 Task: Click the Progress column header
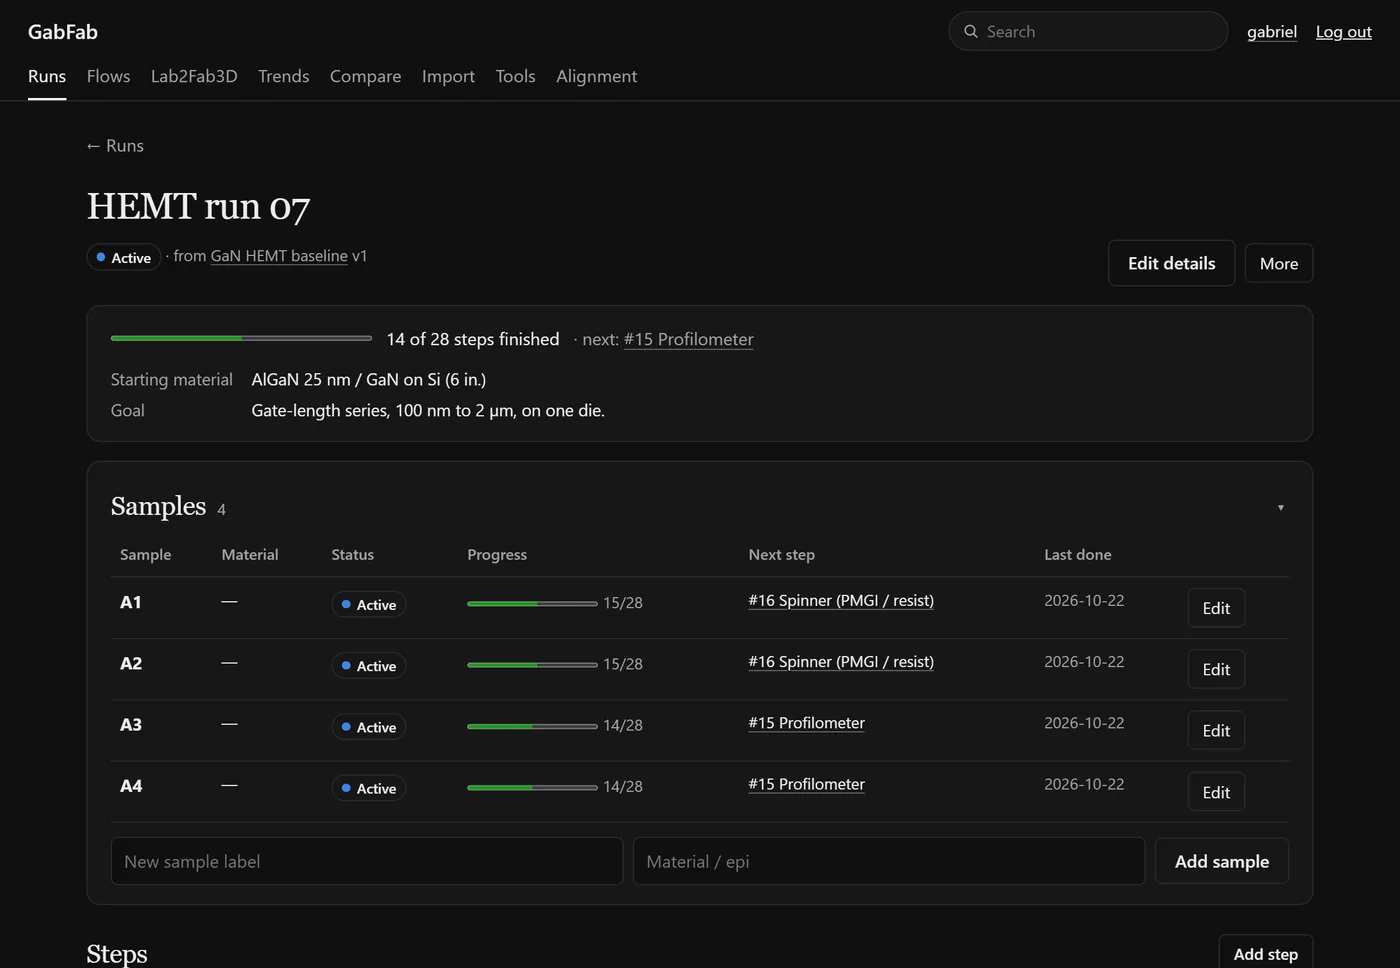[497, 555]
